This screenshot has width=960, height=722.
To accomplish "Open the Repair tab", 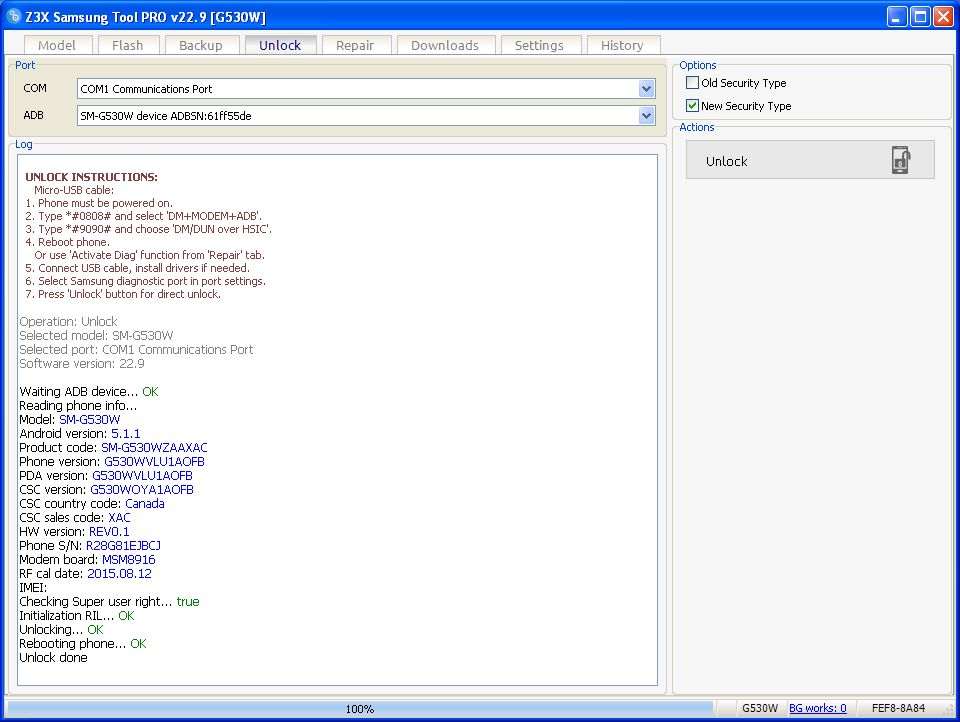I will coord(355,45).
